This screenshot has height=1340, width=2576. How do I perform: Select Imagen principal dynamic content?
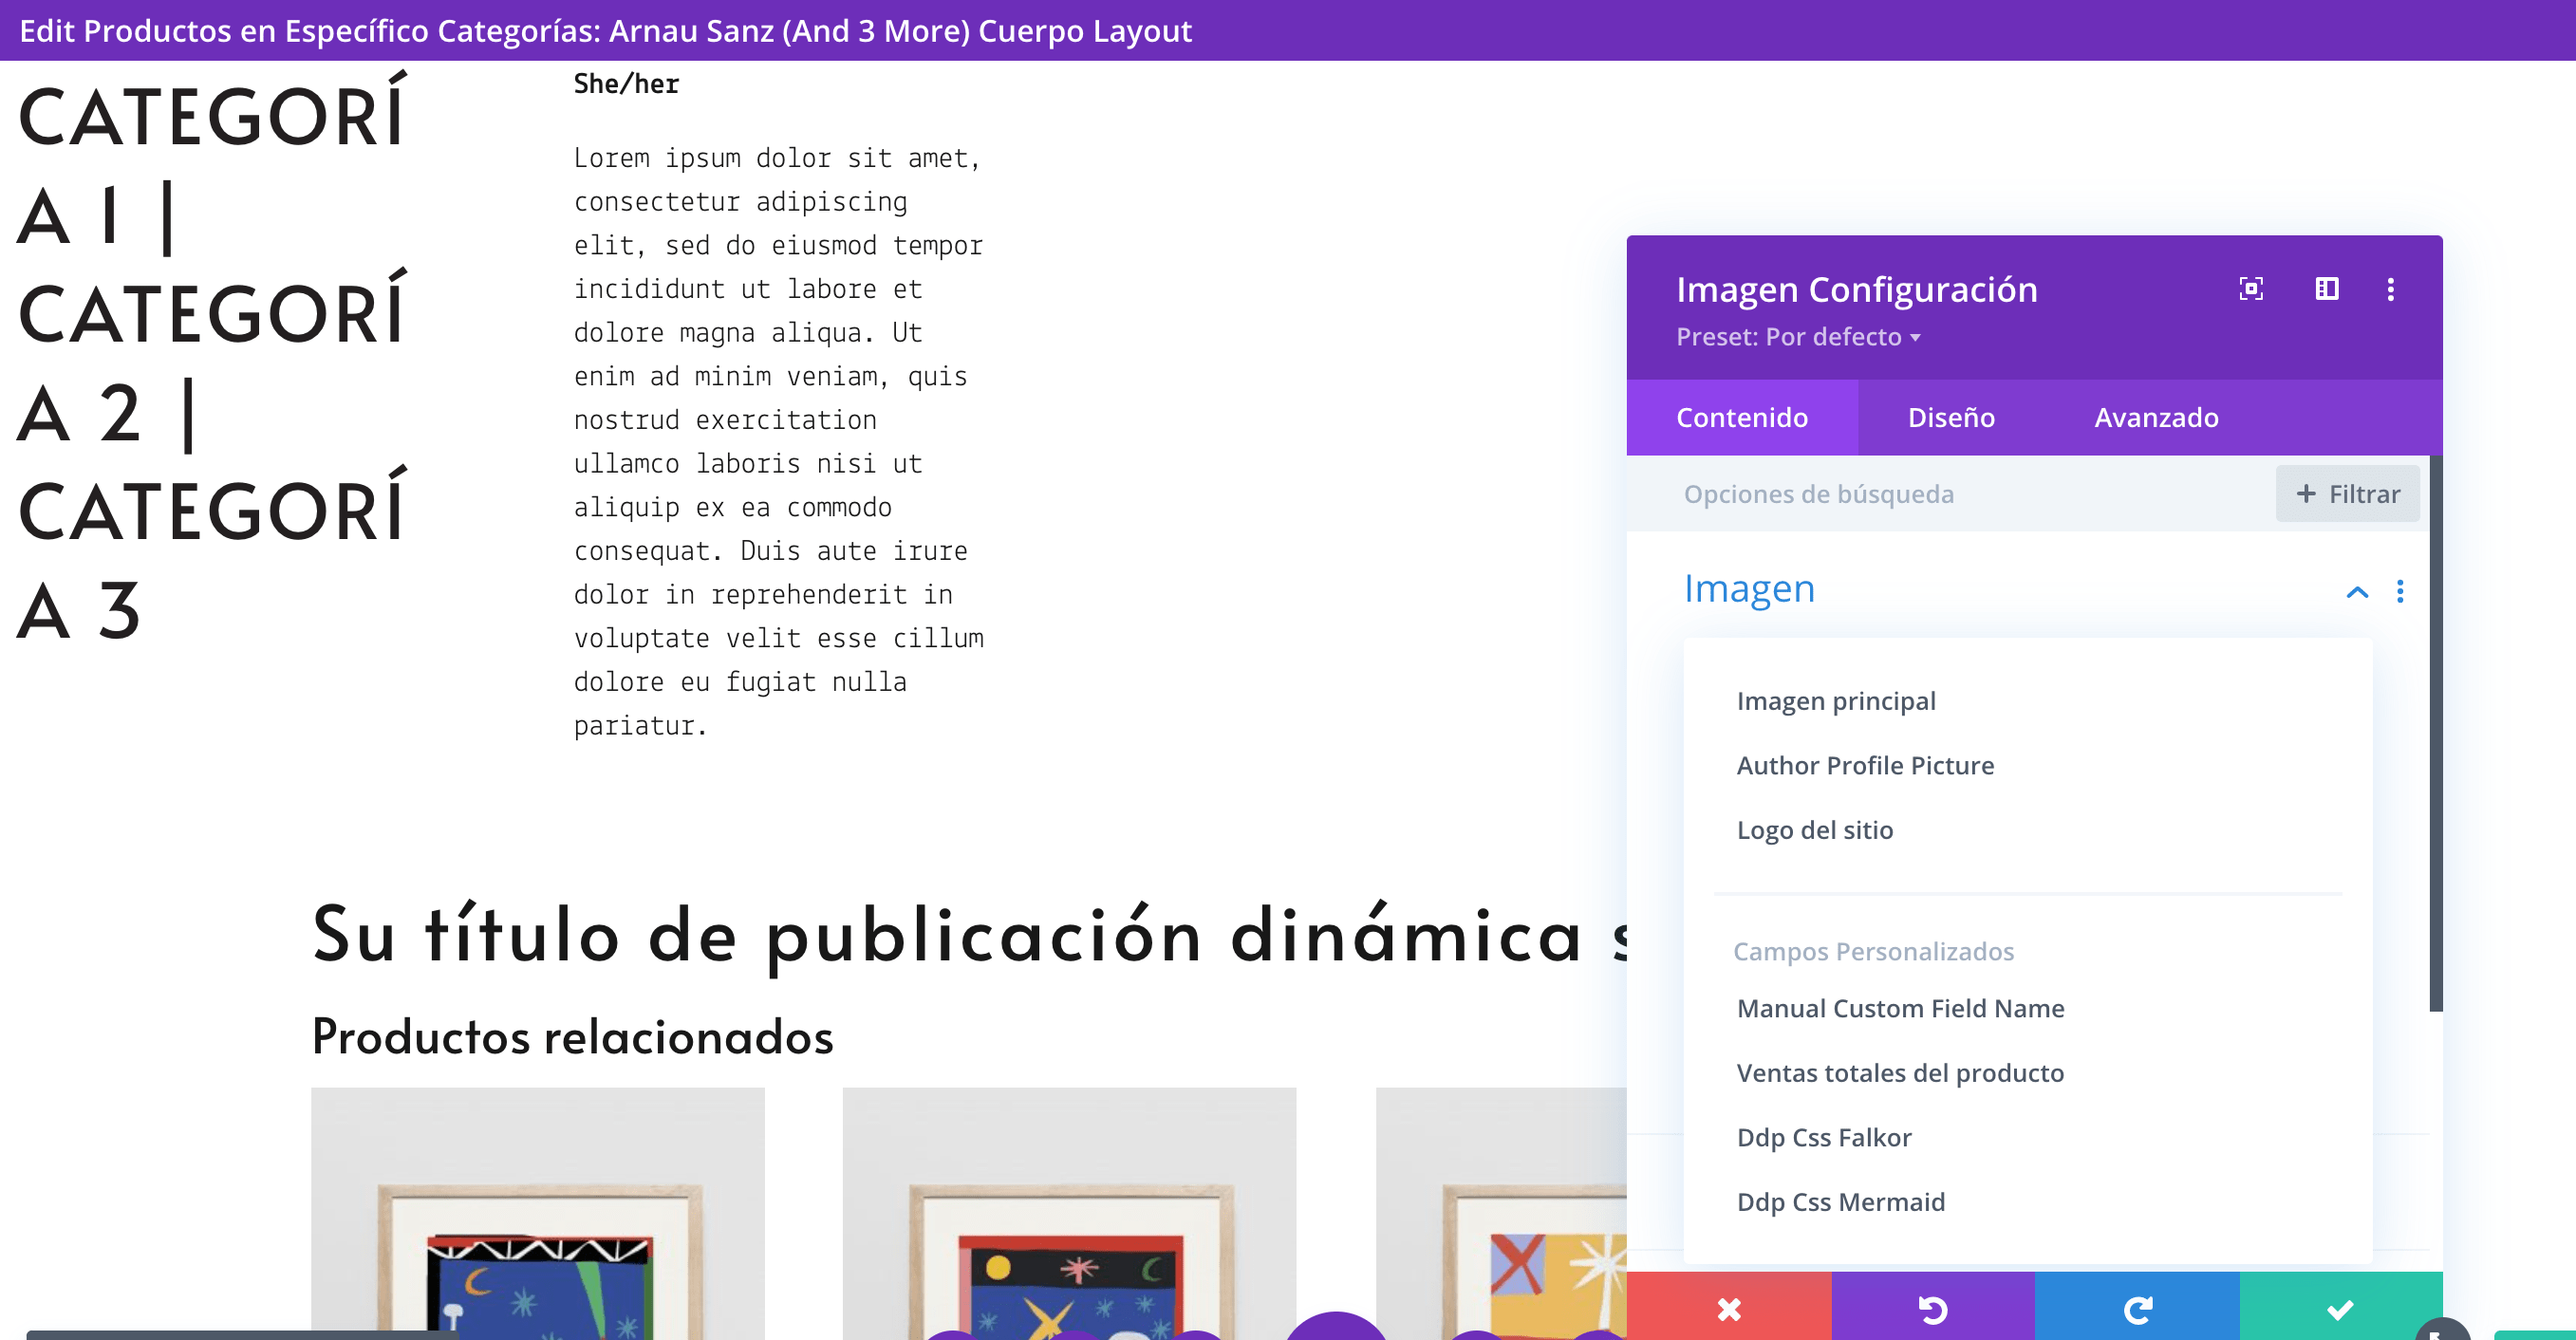1835,701
